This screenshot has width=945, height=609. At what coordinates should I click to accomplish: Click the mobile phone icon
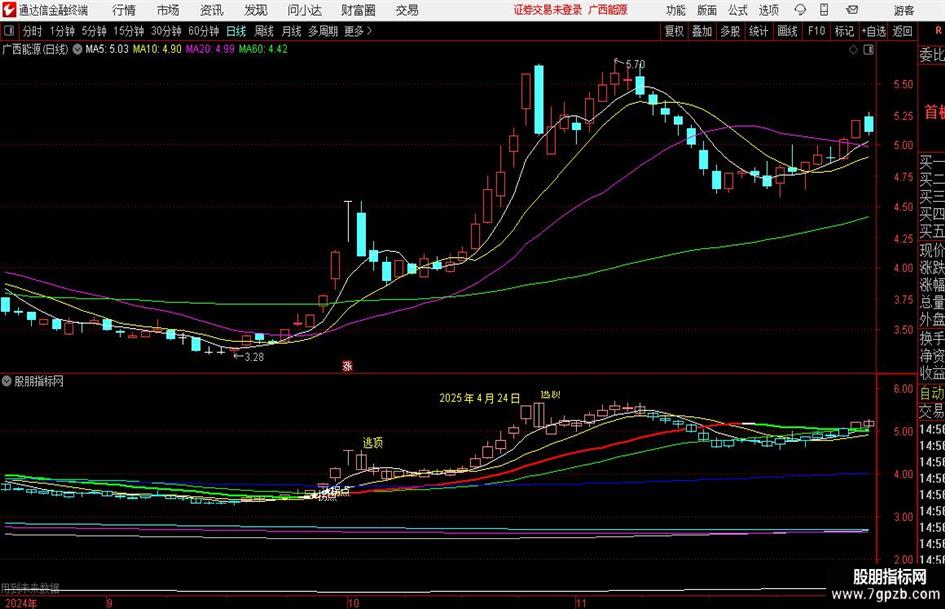(x=824, y=10)
